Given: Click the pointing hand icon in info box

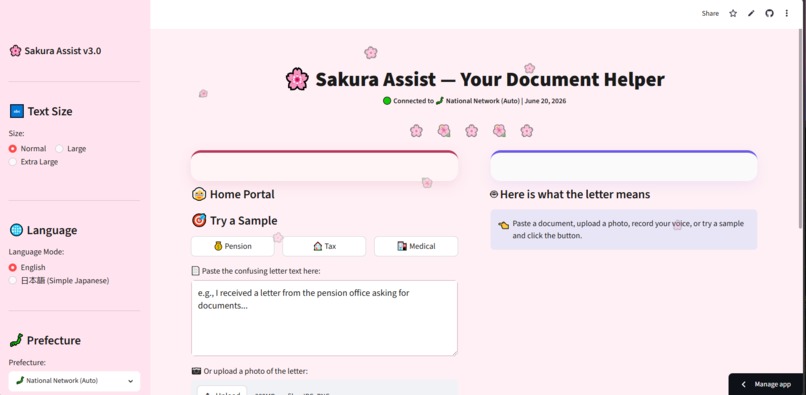Looking at the screenshot, I should click(x=503, y=225).
